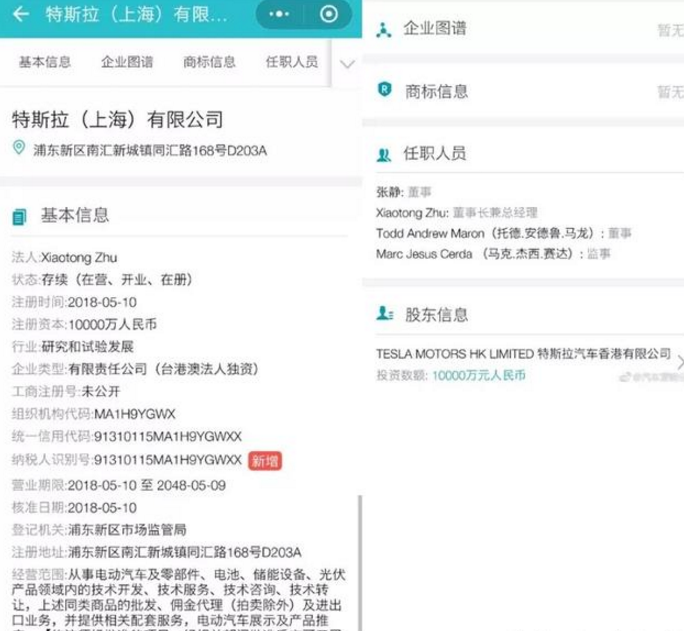Image resolution: width=684 pixels, height=631 pixels.
Task: Click the 股东信息 section heading
Action: [436, 315]
